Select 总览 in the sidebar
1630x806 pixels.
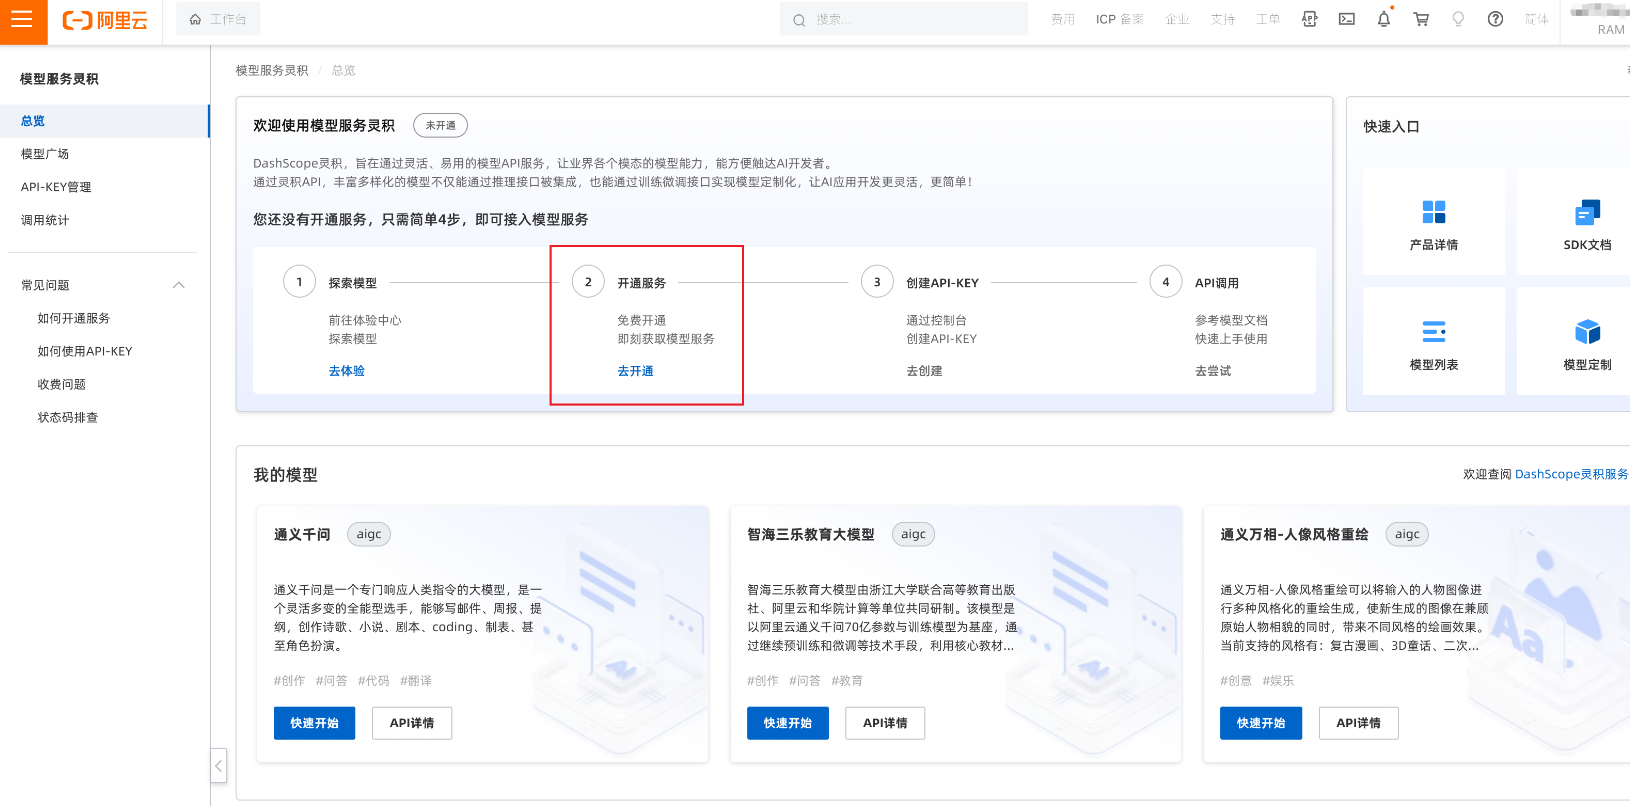point(104,121)
